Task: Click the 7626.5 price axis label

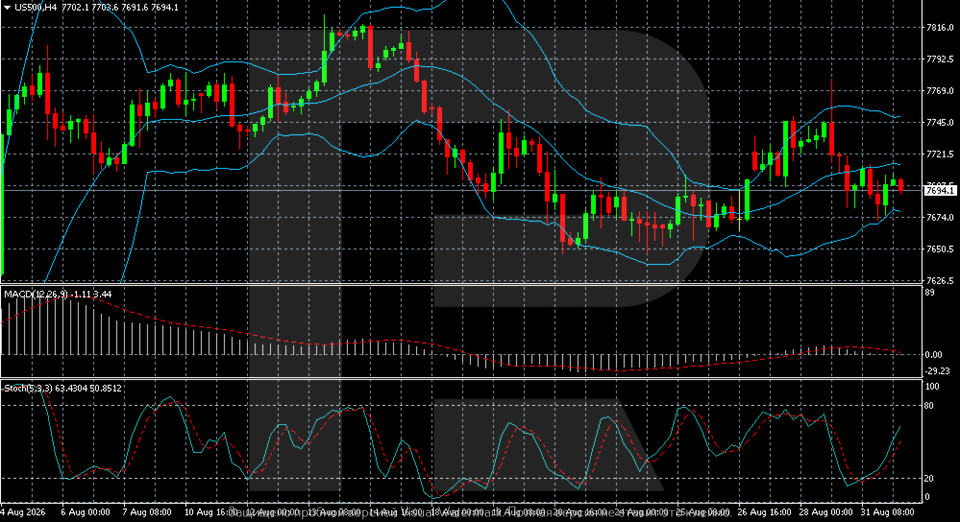Action: coord(940,281)
